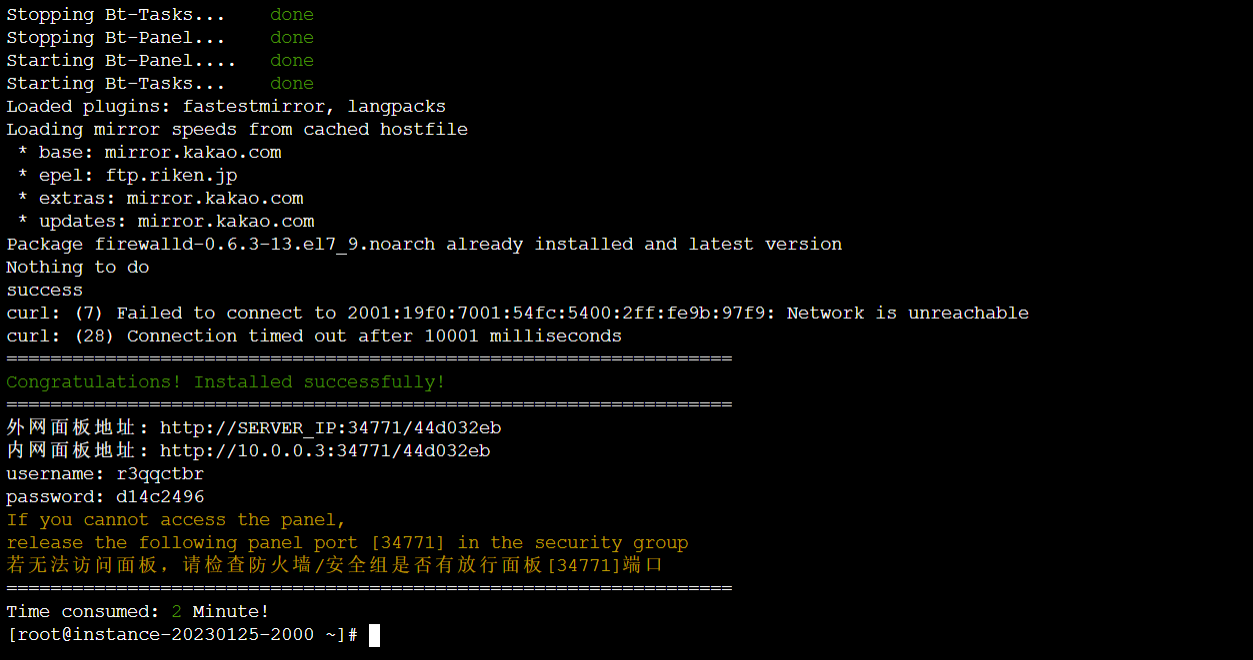Click the firewalld package already installed line

pos(424,244)
